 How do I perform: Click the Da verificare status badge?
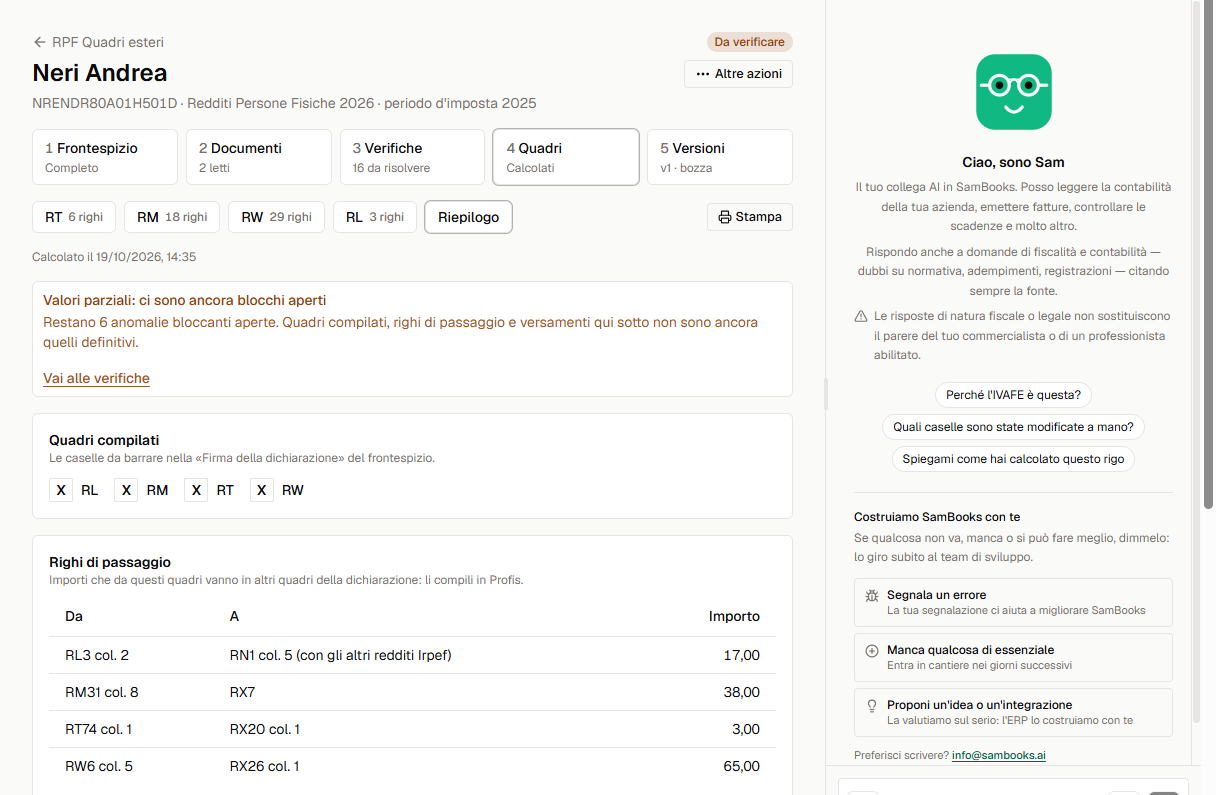[749, 42]
